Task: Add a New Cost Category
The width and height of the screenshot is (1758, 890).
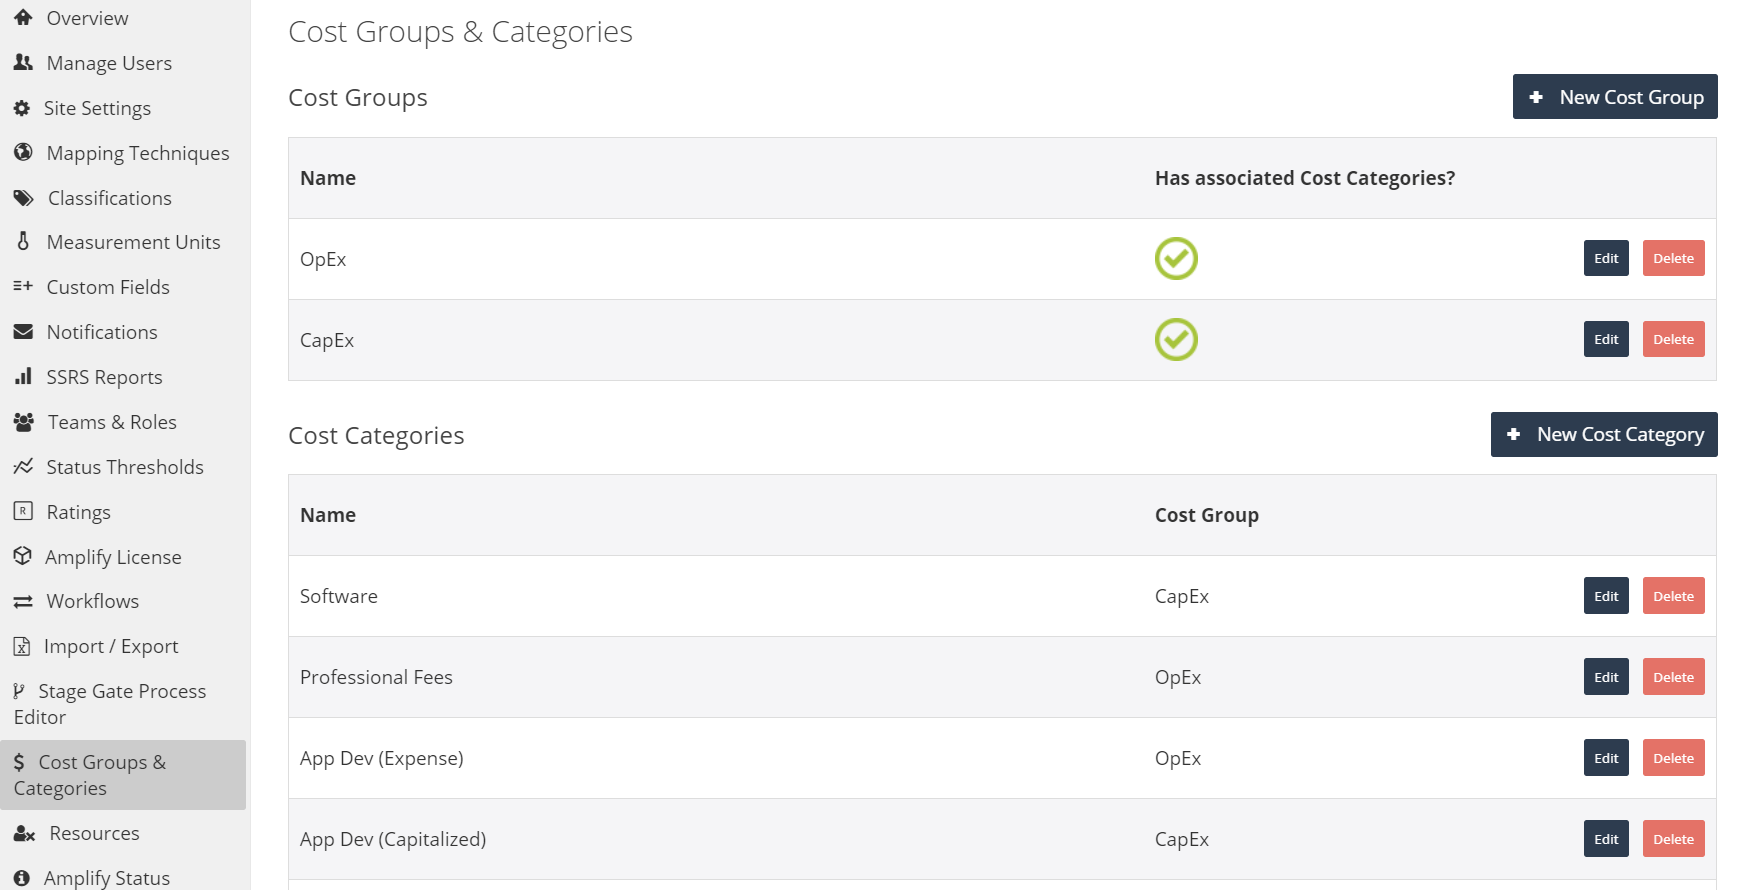Action: click(1603, 435)
